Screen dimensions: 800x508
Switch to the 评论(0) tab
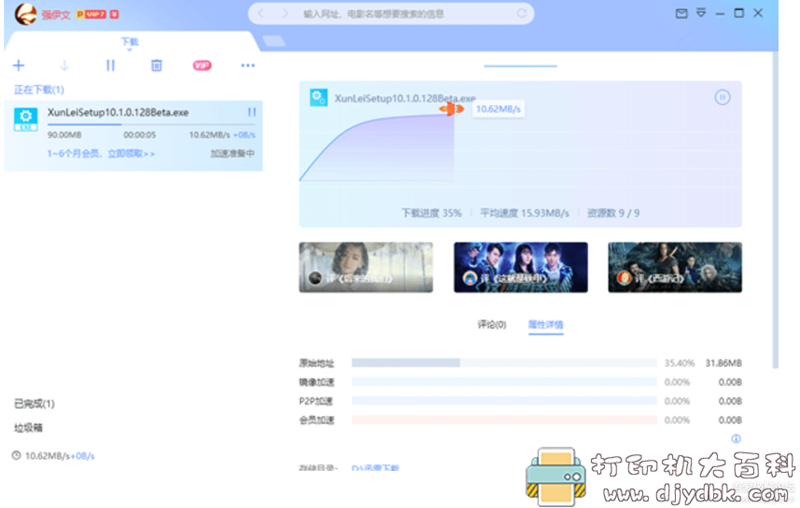tap(492, 324)
